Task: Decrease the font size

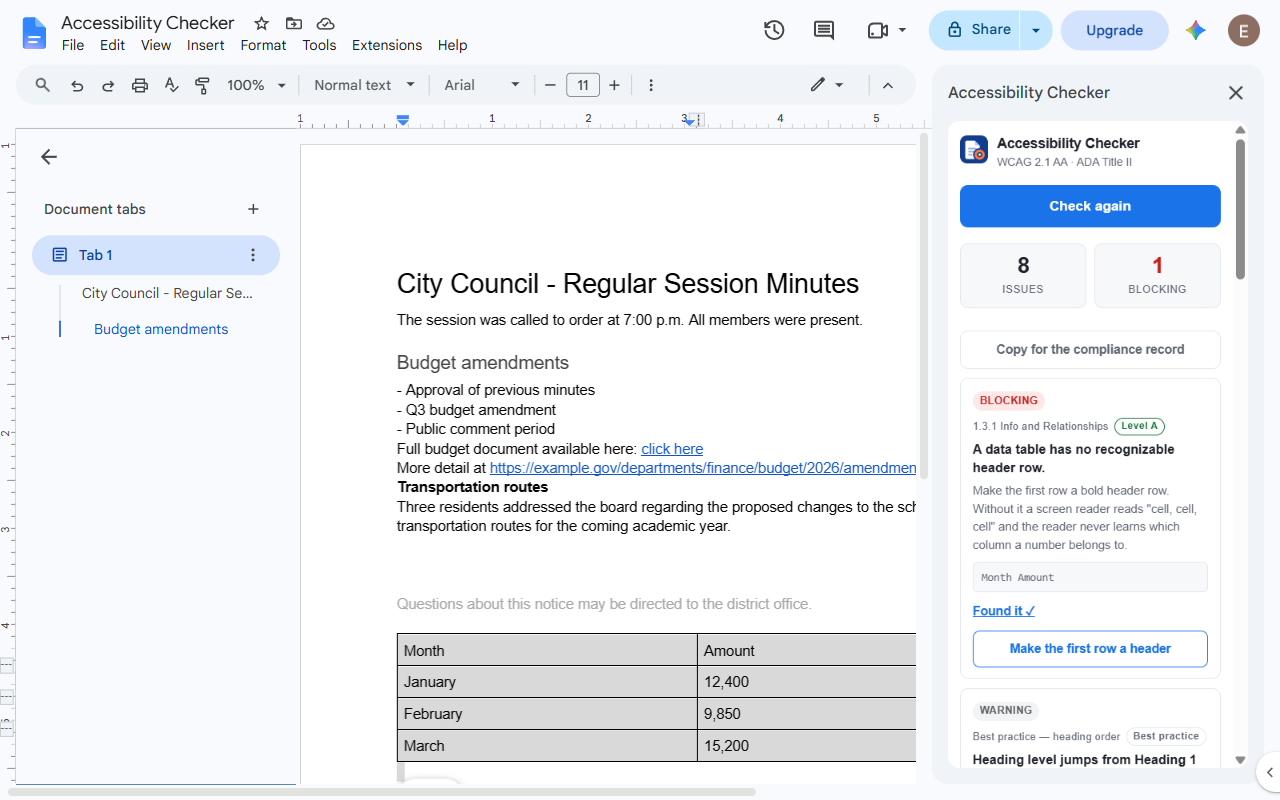Action: [x=550, y=85]
